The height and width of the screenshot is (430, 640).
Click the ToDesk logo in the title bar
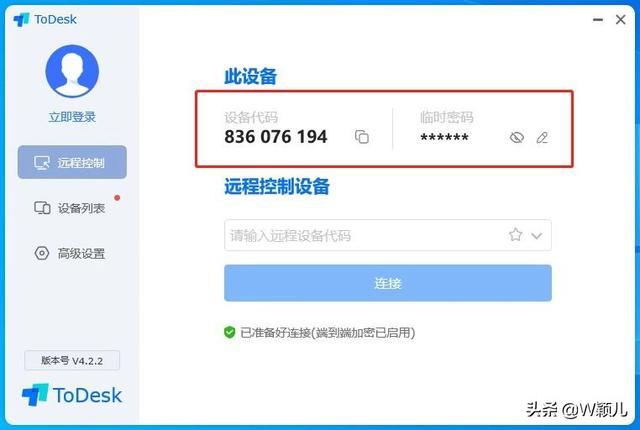[x=45, y=19]
